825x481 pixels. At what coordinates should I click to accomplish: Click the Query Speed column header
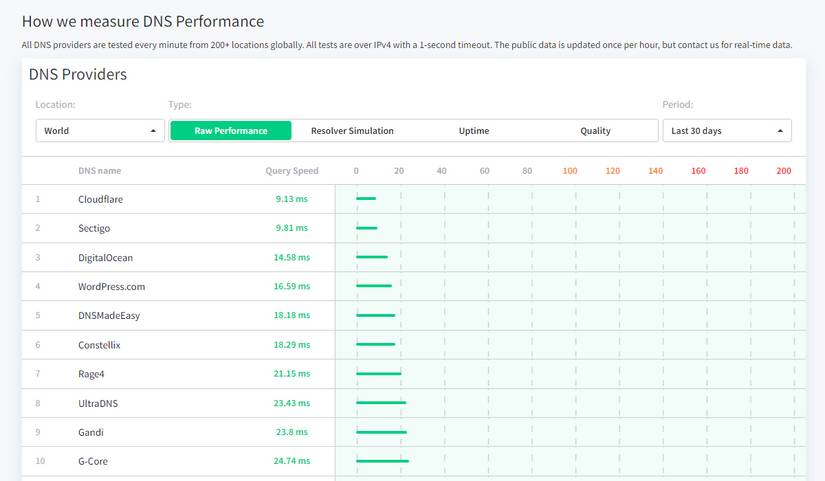point(291,171)
